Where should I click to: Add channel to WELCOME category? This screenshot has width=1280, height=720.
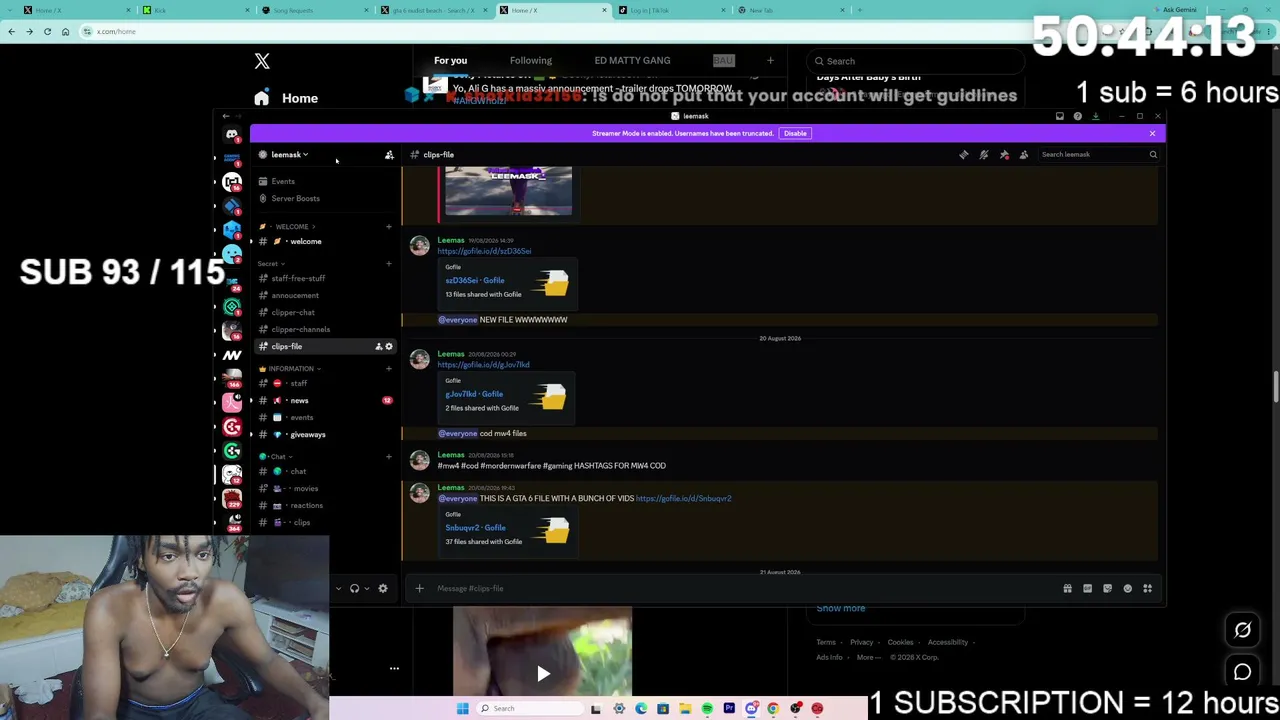pyautogui.click(x=389, y=227)
